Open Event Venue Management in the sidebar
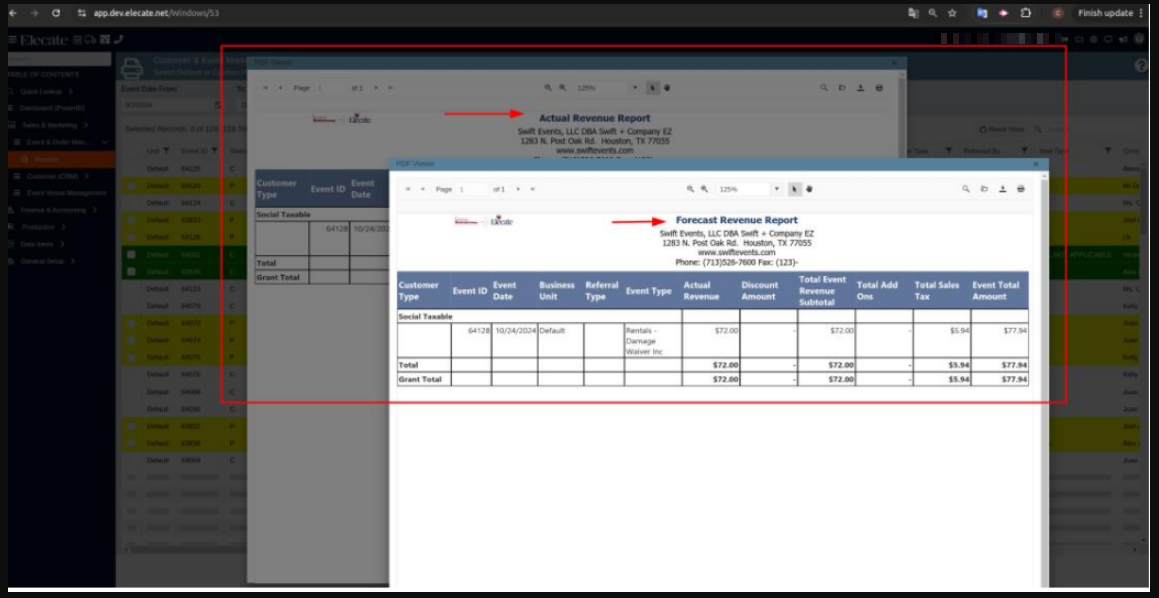The height and width of the screenshot is (598, 1159). [66, 193]
